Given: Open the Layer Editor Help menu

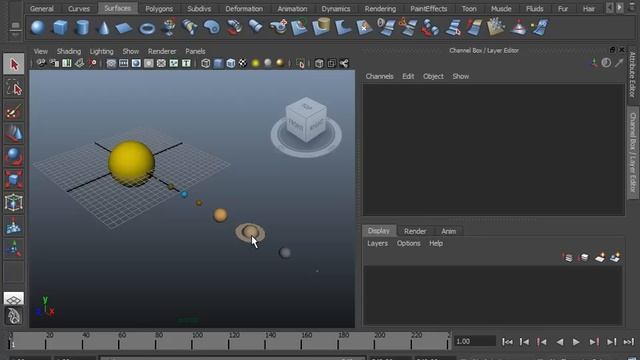Looking at the screenshot, I should click(436, 243).
